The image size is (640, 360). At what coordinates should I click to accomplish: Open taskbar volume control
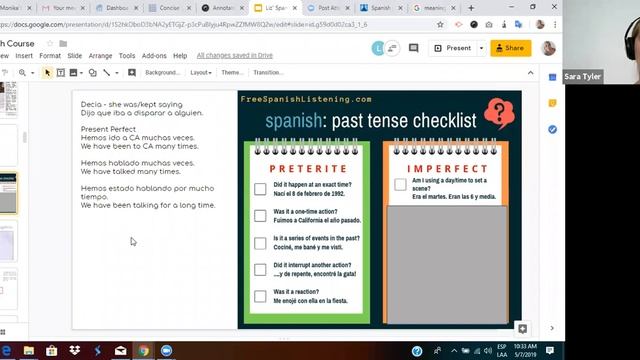click(x=488, y=351)
